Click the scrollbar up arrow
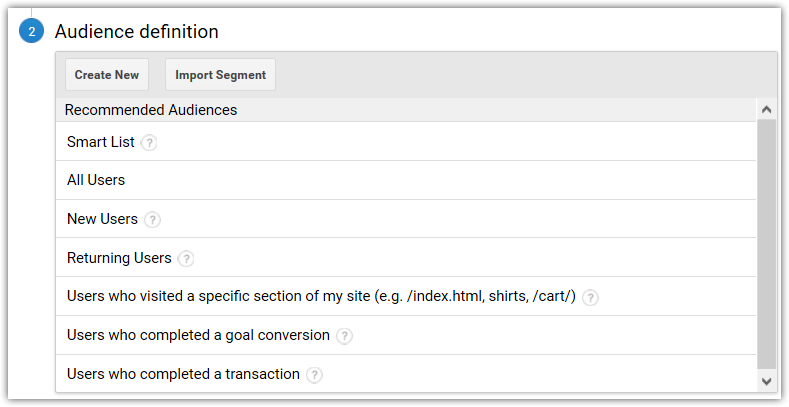789x407 pixels. coord(766,109)
